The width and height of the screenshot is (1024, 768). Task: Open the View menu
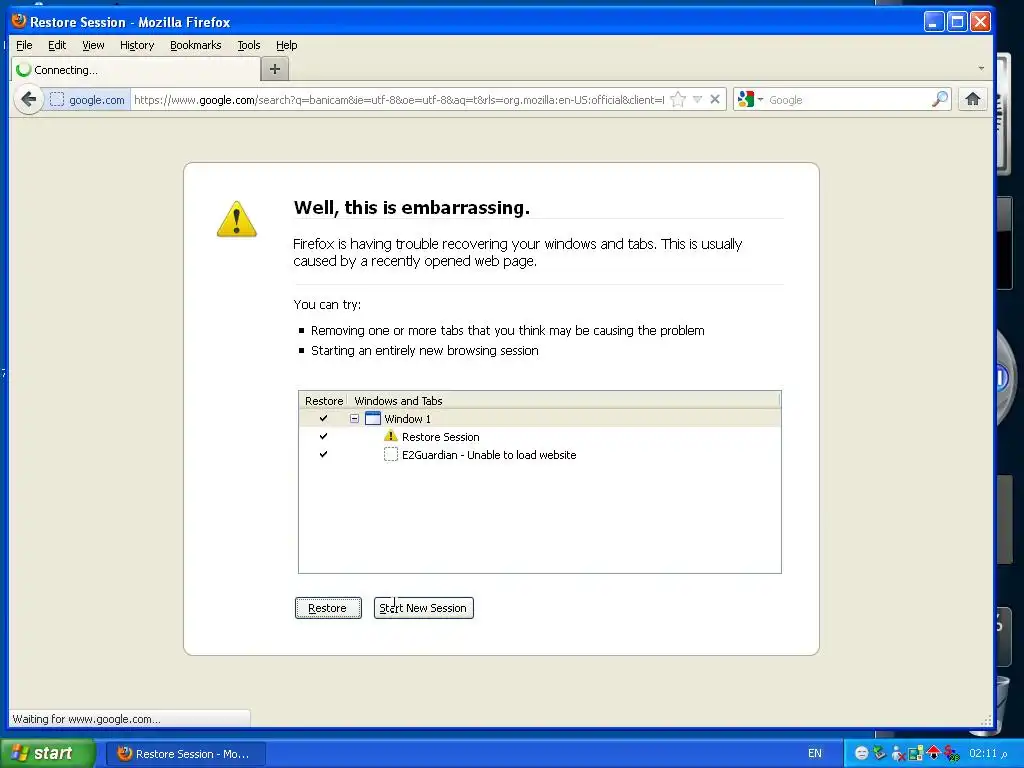pos(93,45)
